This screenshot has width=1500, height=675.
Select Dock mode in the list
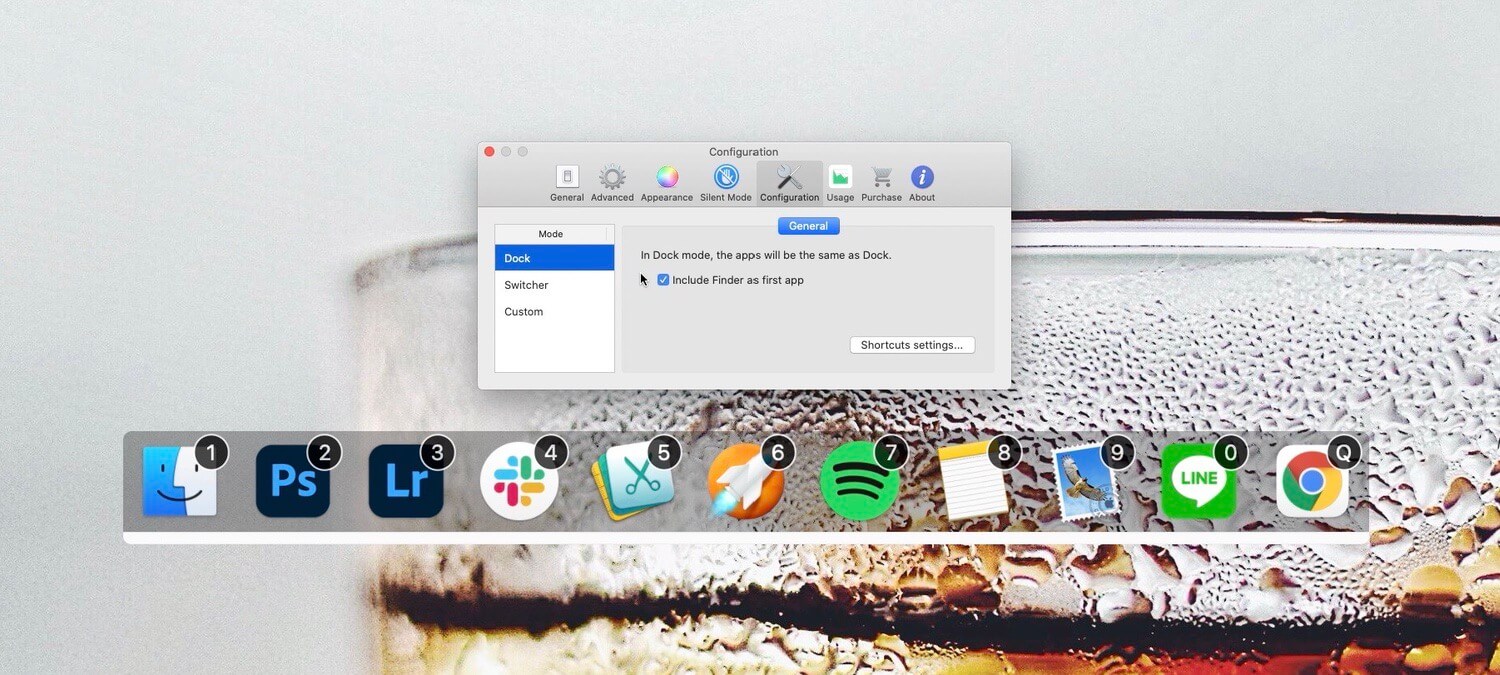click(554, 258)
